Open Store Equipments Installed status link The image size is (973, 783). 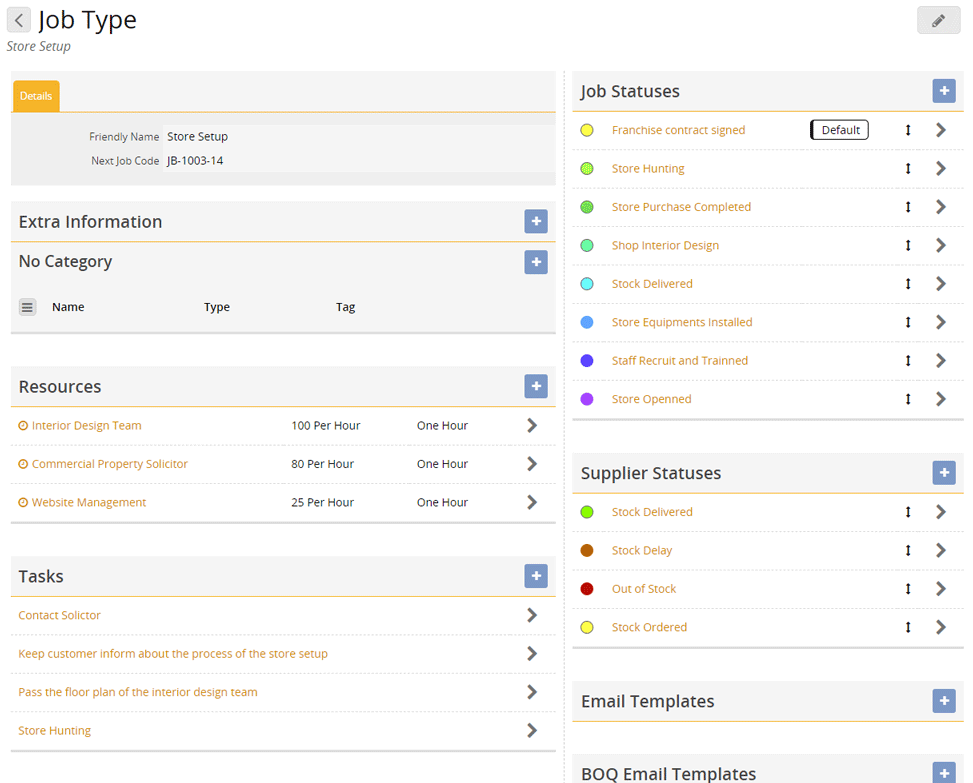(682, 323)
